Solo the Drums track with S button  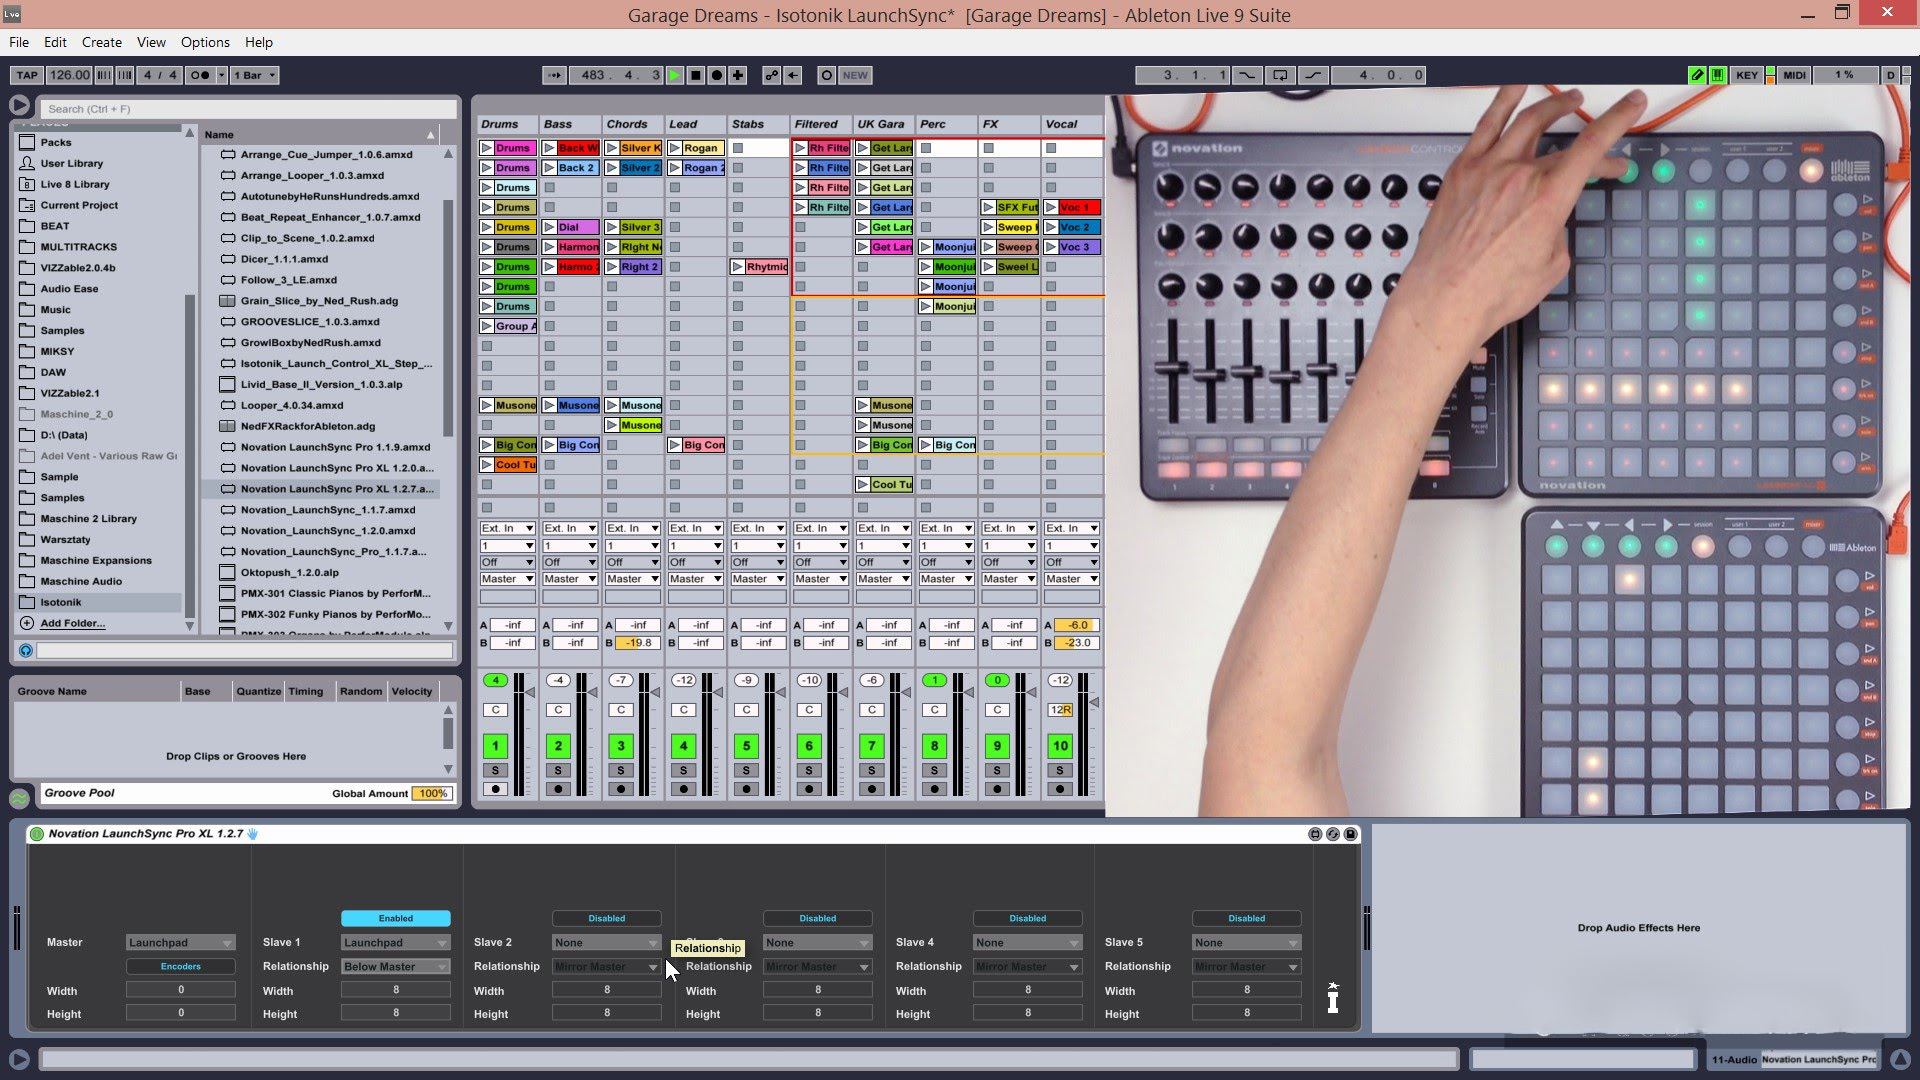[495, 771]
